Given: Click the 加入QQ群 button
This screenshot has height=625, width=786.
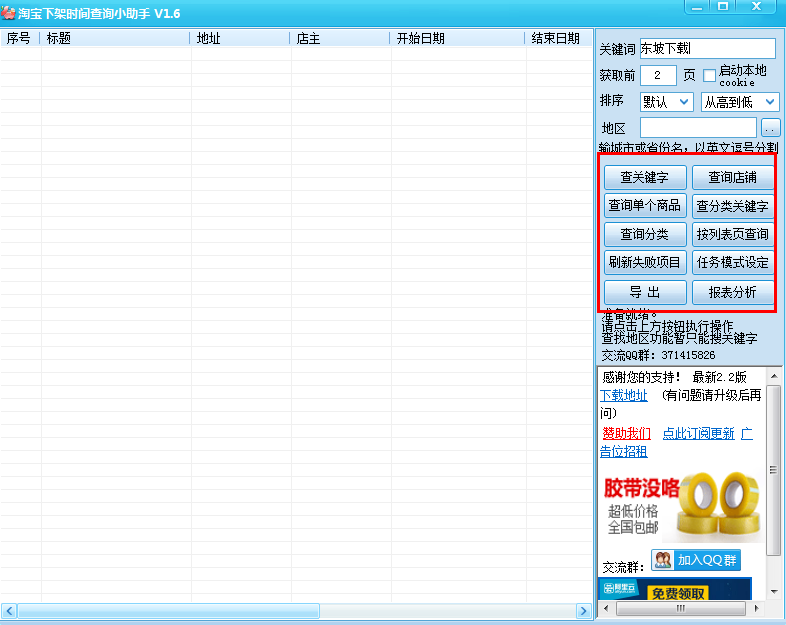Looking at the screenshot, I should click(x=696, y=560).
